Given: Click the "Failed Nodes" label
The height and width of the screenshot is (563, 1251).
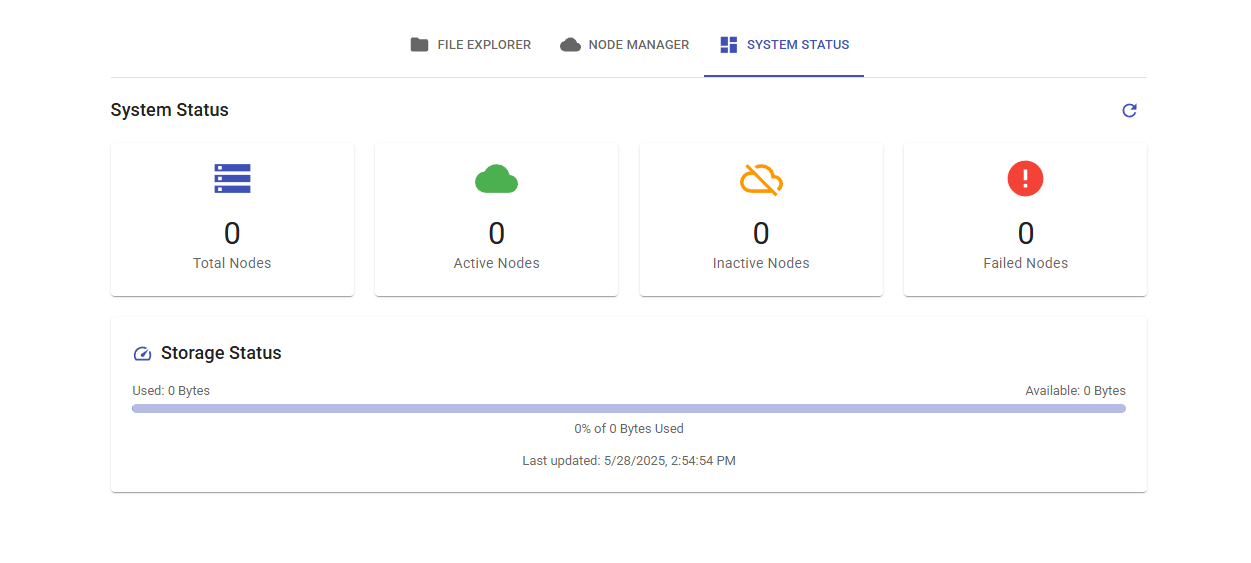Looking at the screenshot, I should tap(1025, 263).
